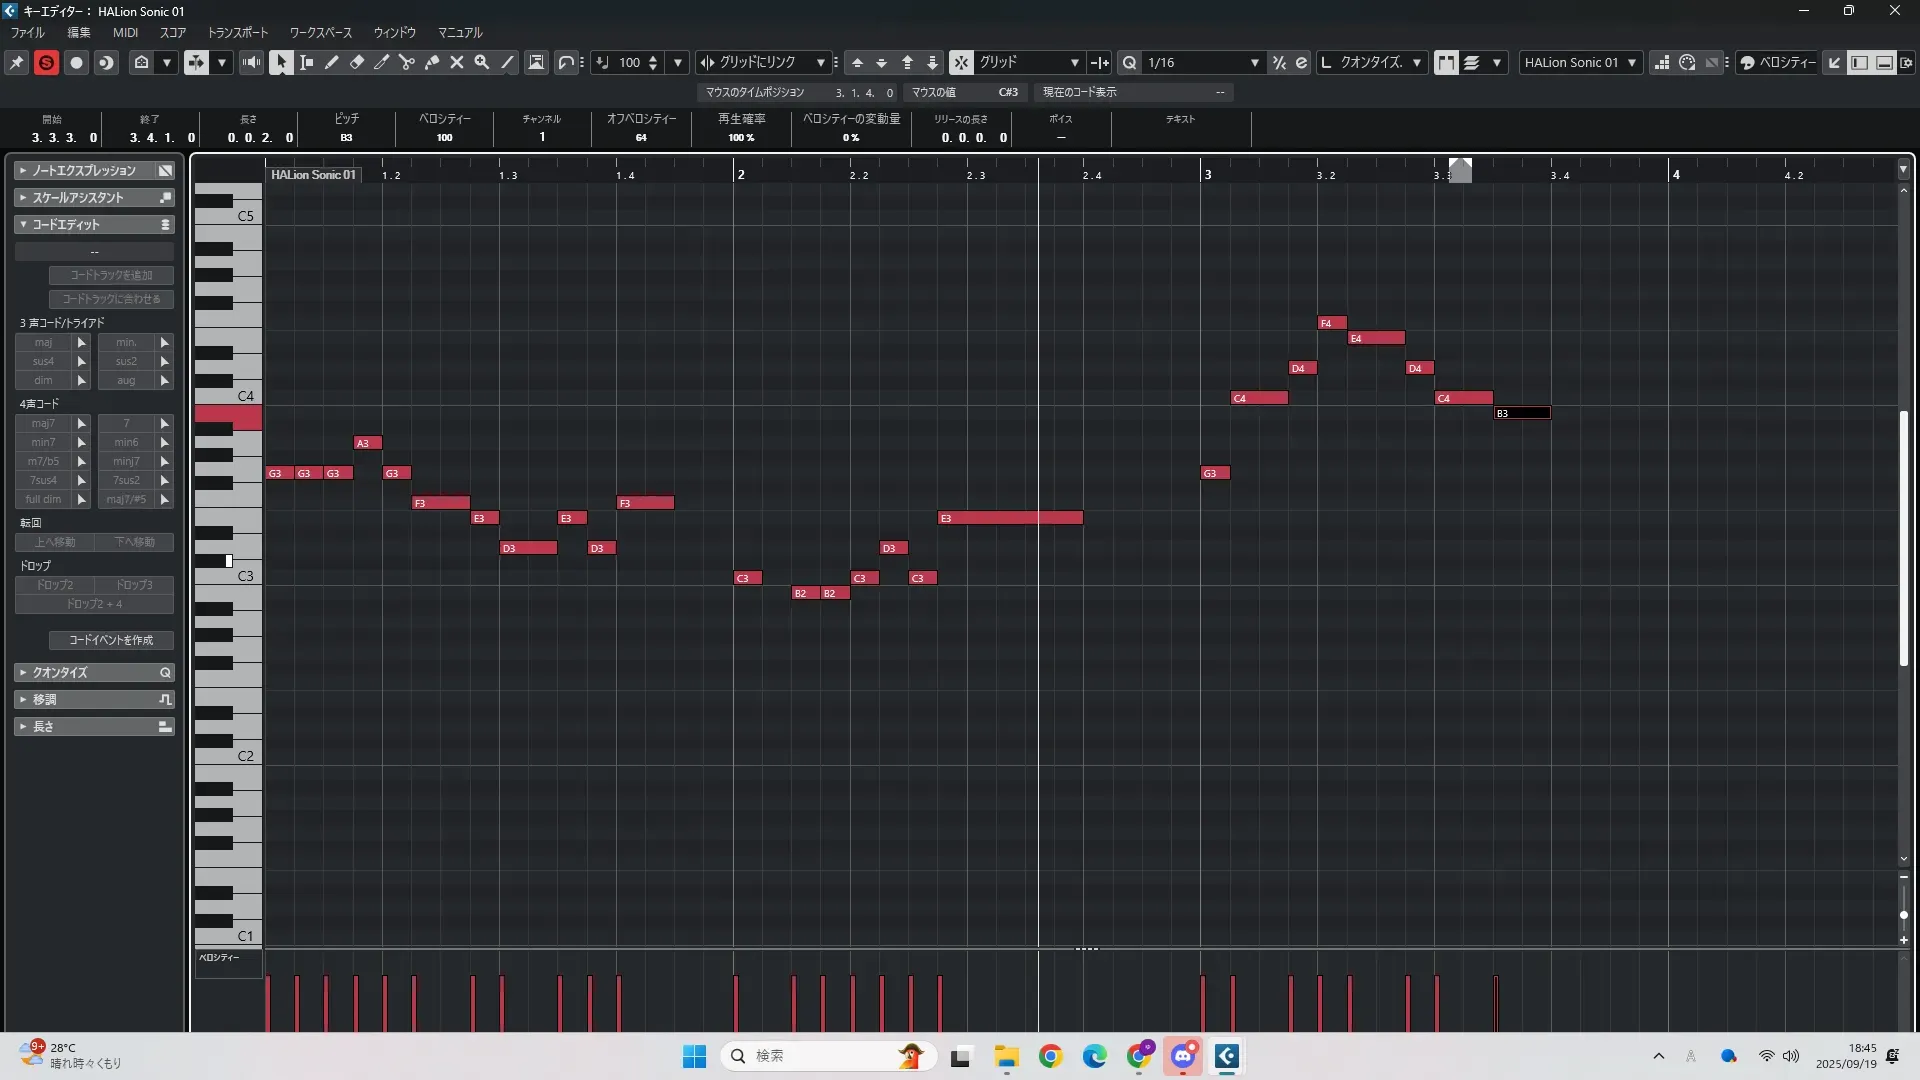Screen dimensions: 1920x1080
Task: Toggle Solo Editor button
Action: pyautogui.click(x=46, y=62)
